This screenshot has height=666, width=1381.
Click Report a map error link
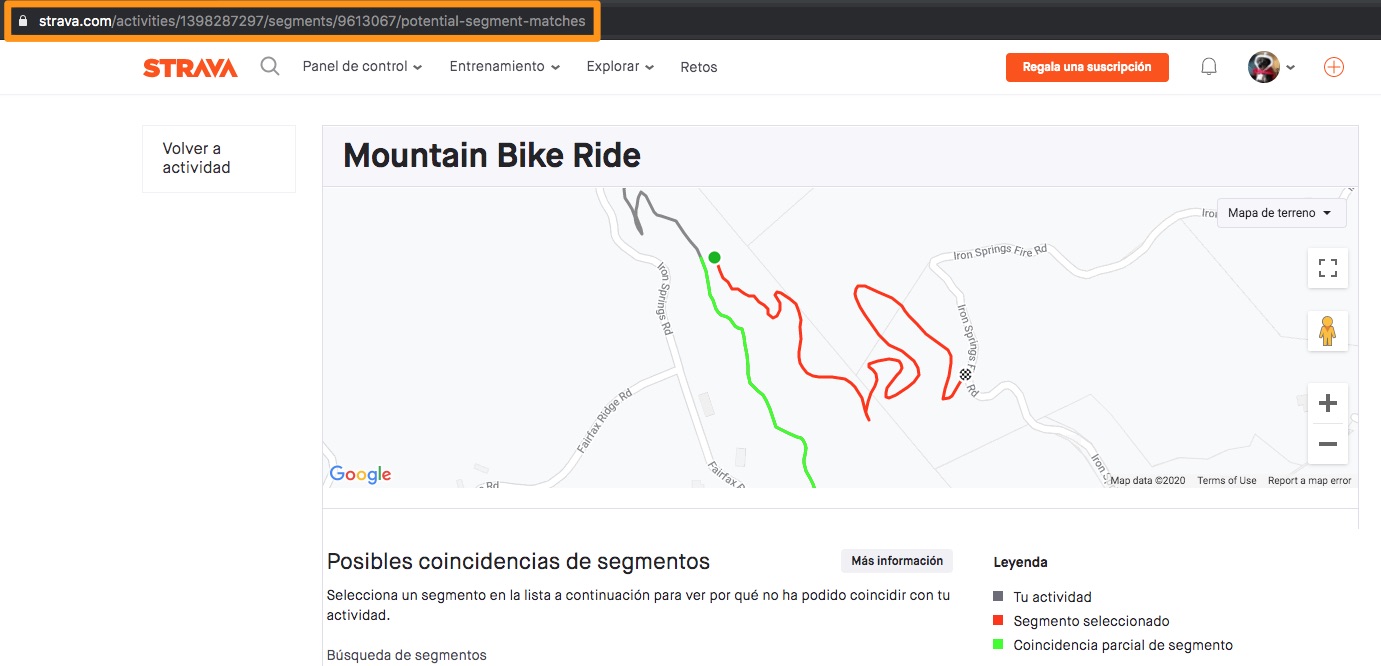point(1309,481)
